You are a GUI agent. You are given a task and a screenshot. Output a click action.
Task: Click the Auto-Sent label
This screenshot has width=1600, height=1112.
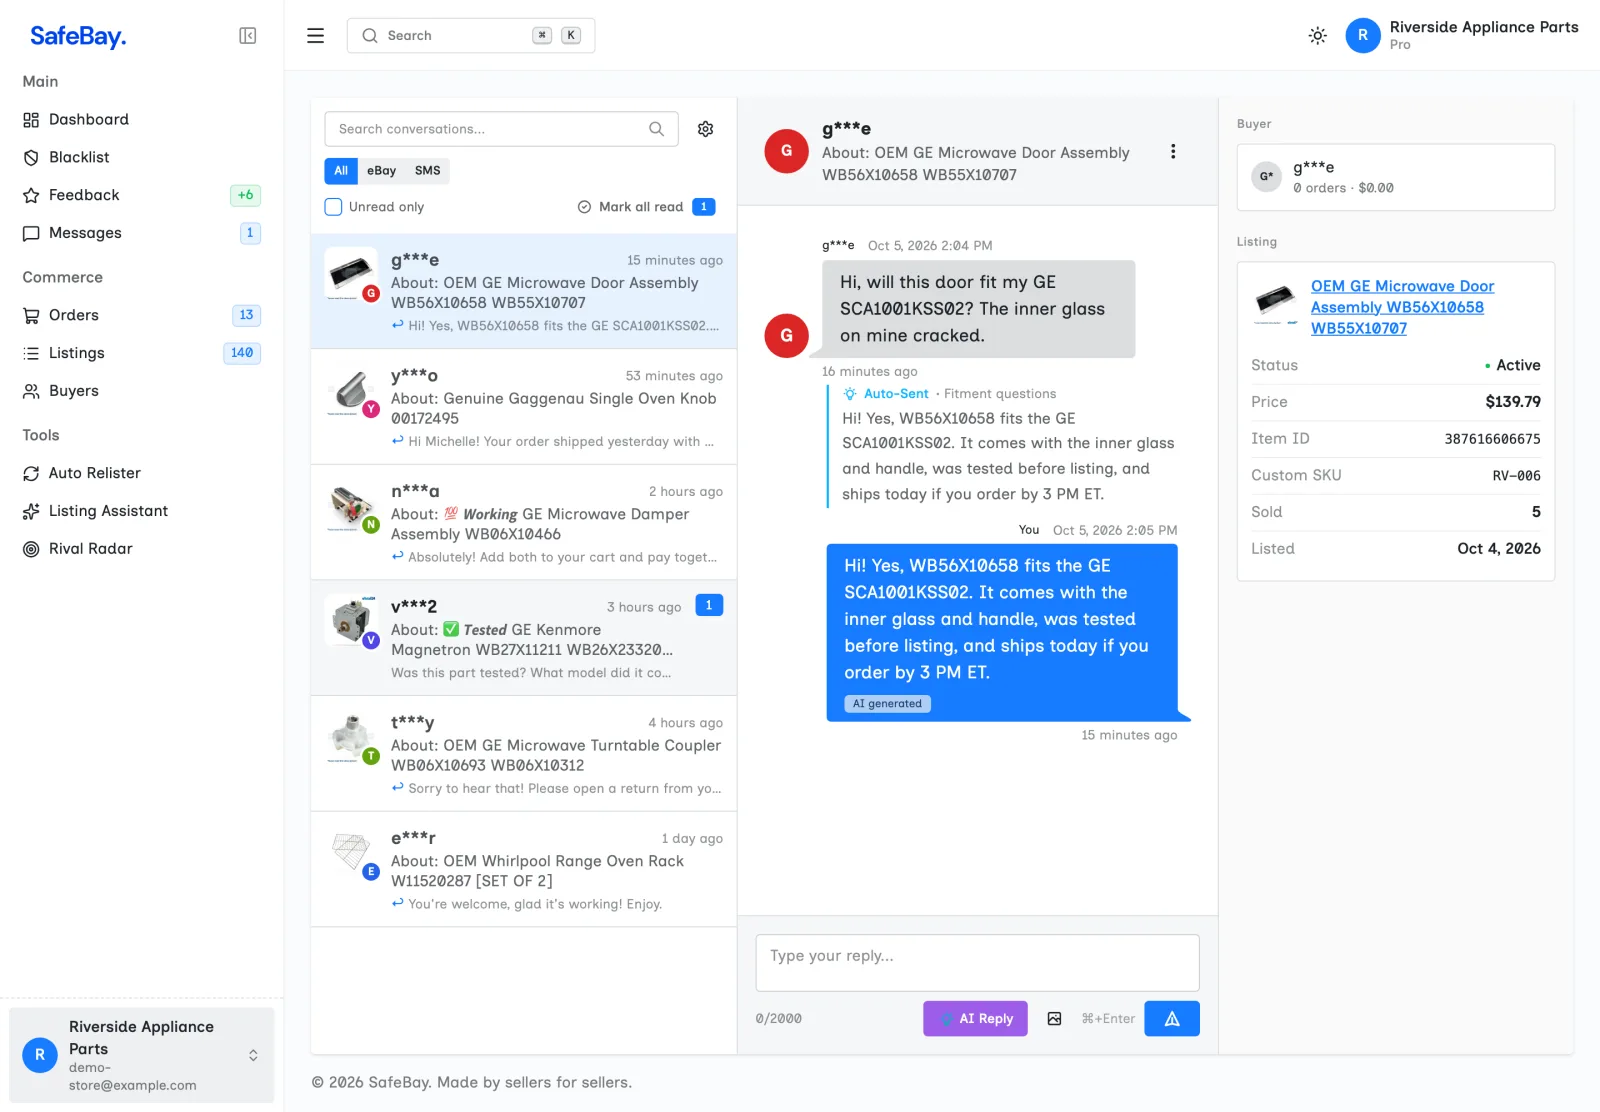click(896, 394)
